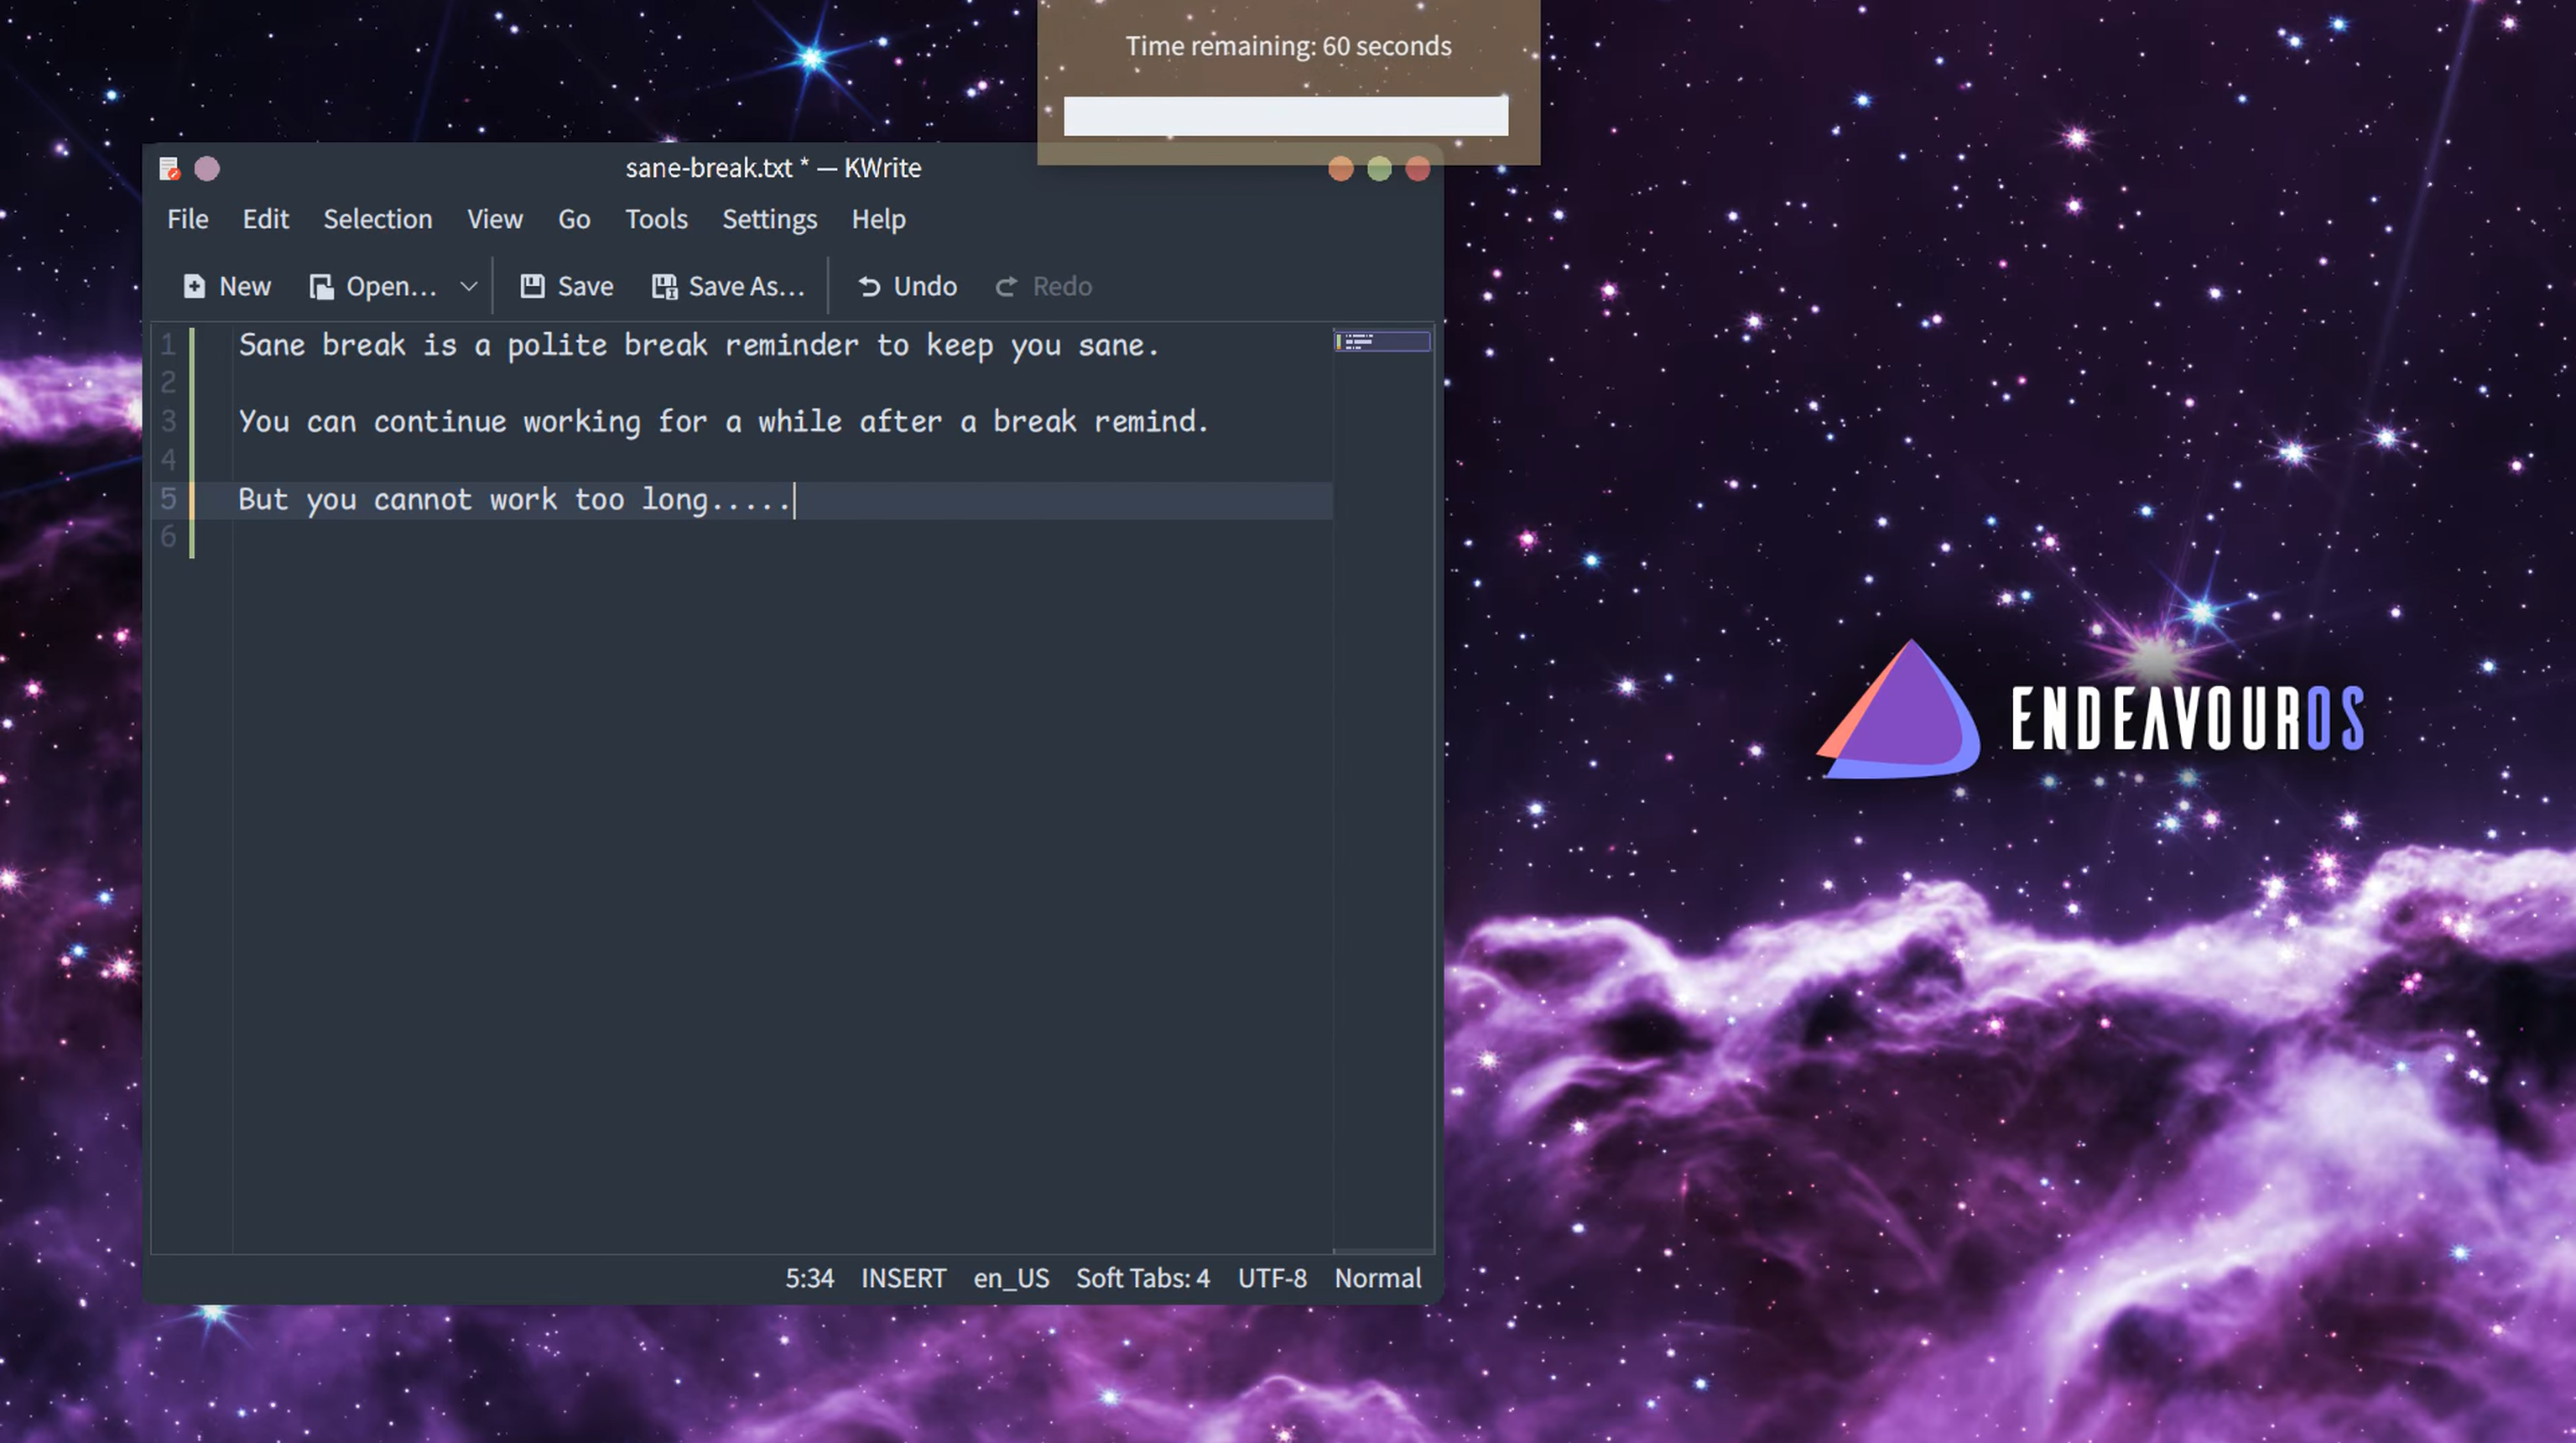Click the sane-break.txt window title

pyautogui.click(x=773, y=168)
